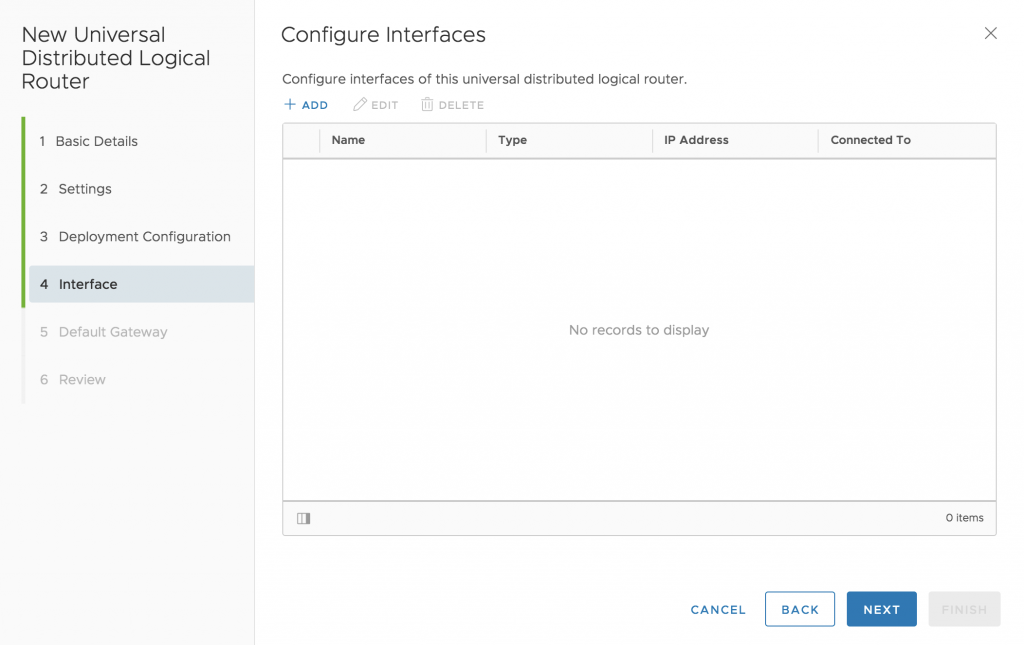This screenshot has height=645, width=1024.
Task: Open the column chooser icon in table footer
Action: 304,518
